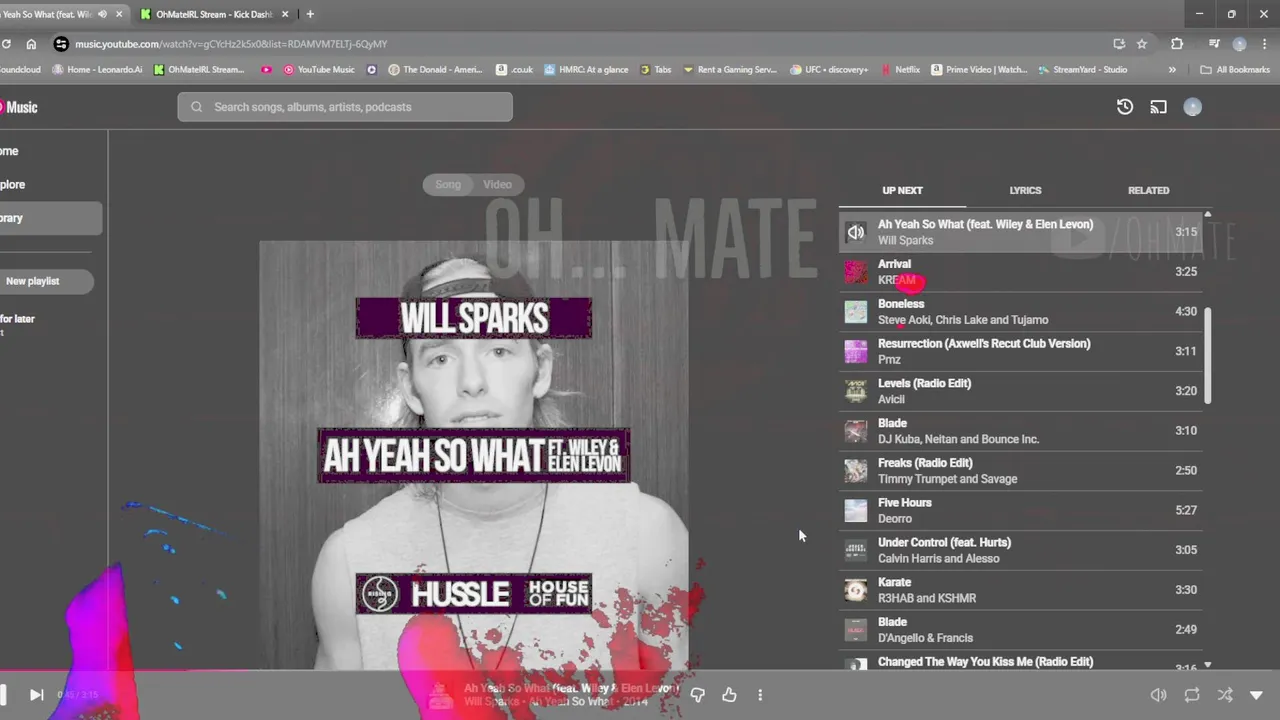The image size is (1280, 720).
Task: Open the Deorro artist link
Action: 895,518
